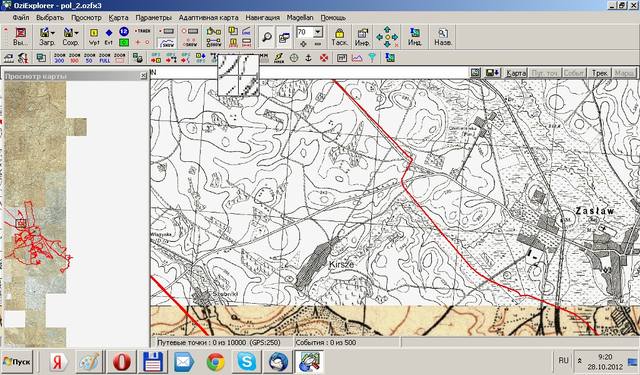The image size is (640, 375).
Task: Close the Просмотр карты overview panel
Action: (143, 76)
